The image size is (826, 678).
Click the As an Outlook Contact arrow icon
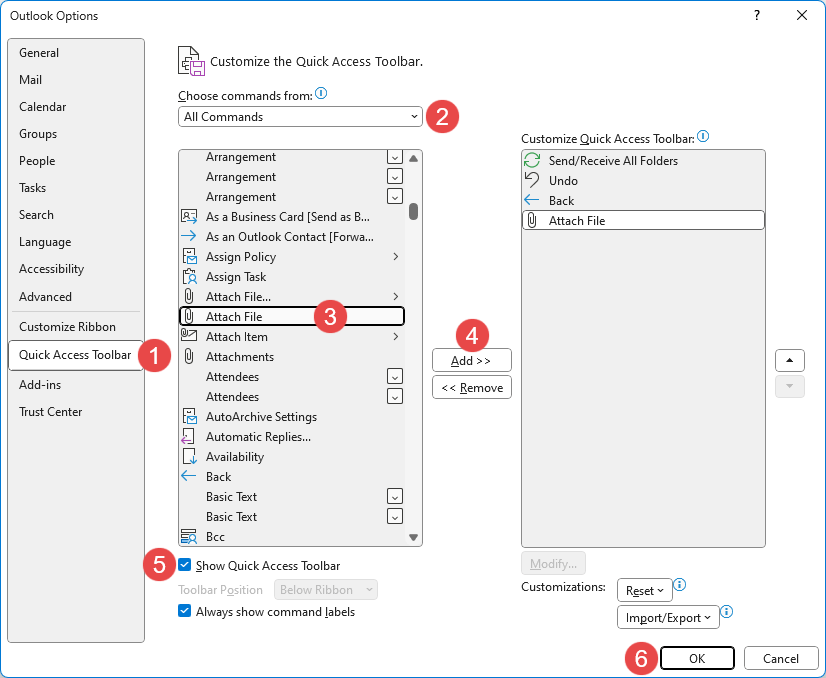189,236
